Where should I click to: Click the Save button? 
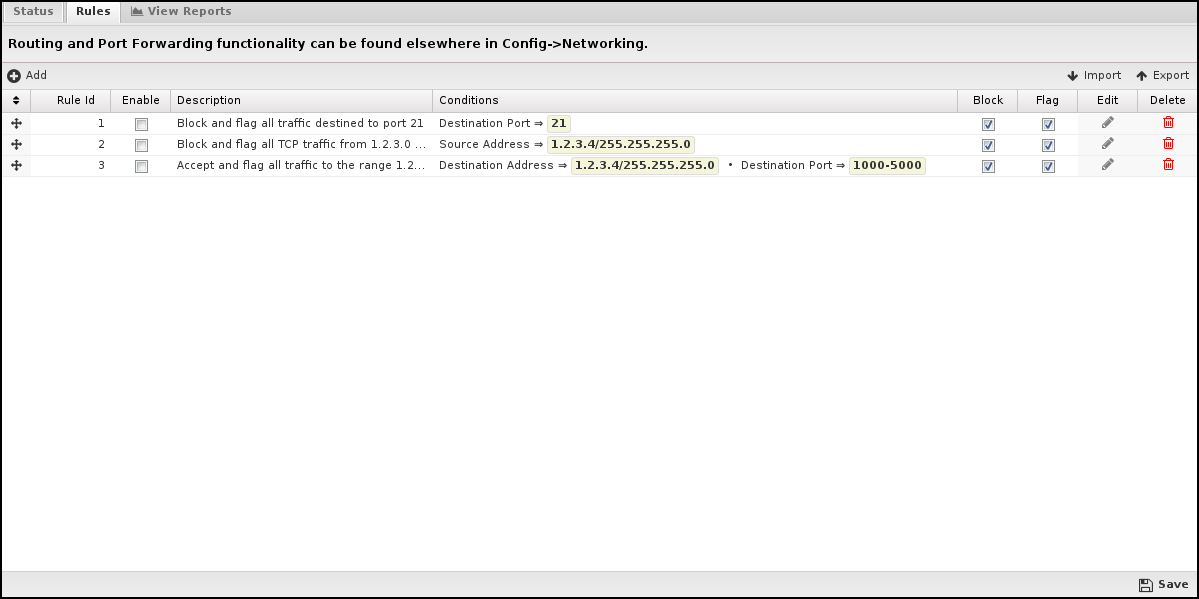tap(1163, 584)
